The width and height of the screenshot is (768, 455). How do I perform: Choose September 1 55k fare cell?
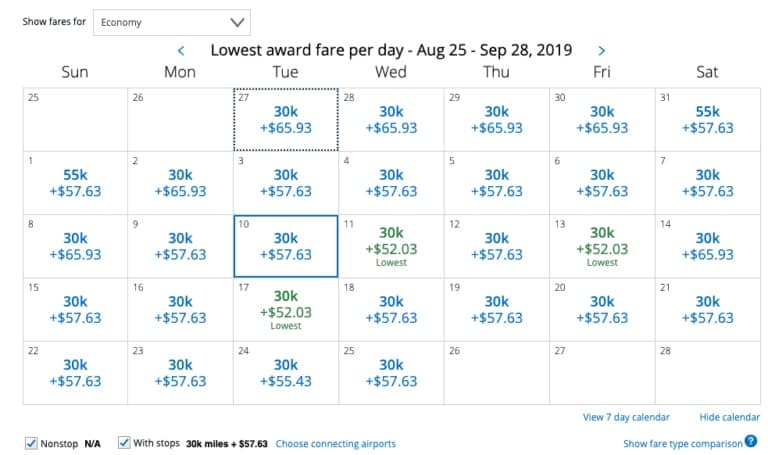75,183
